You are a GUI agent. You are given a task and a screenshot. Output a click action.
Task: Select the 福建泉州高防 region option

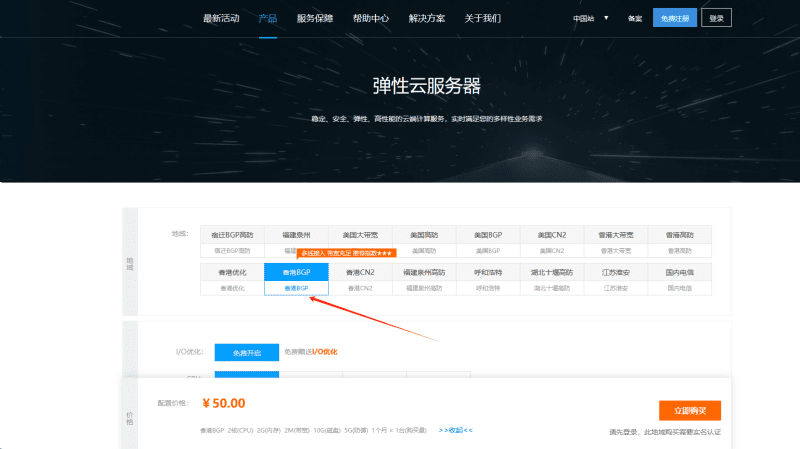point(424,279)
